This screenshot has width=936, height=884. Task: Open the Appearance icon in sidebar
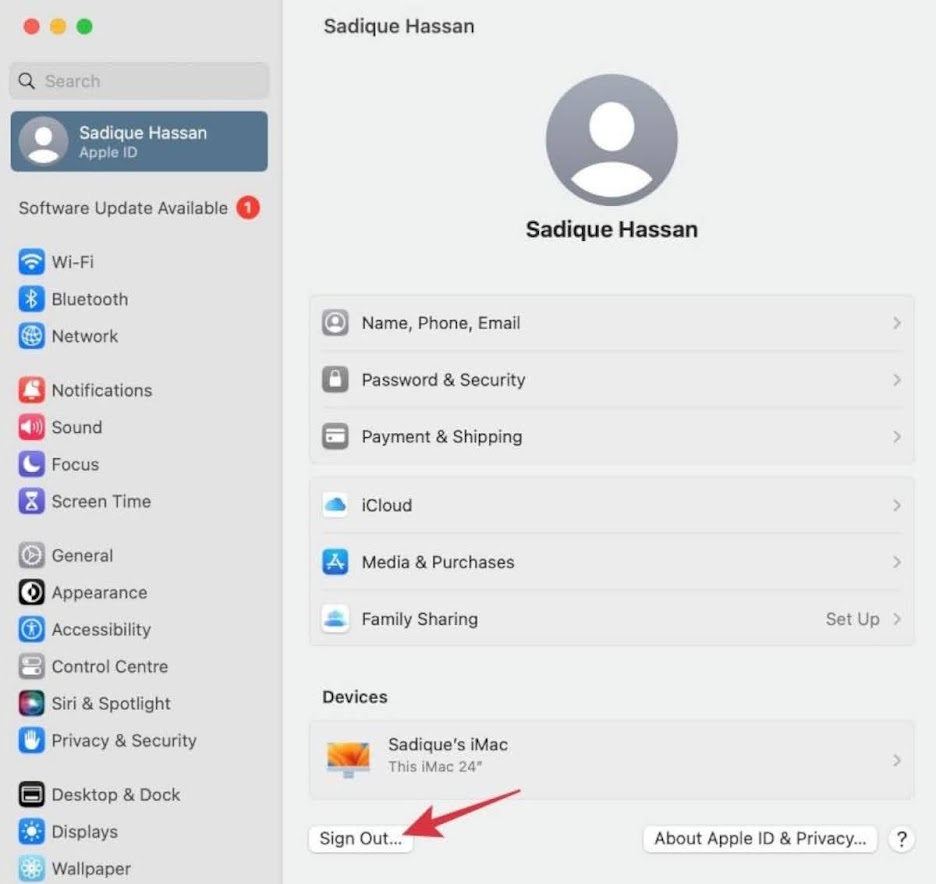(x=31, y=592)
